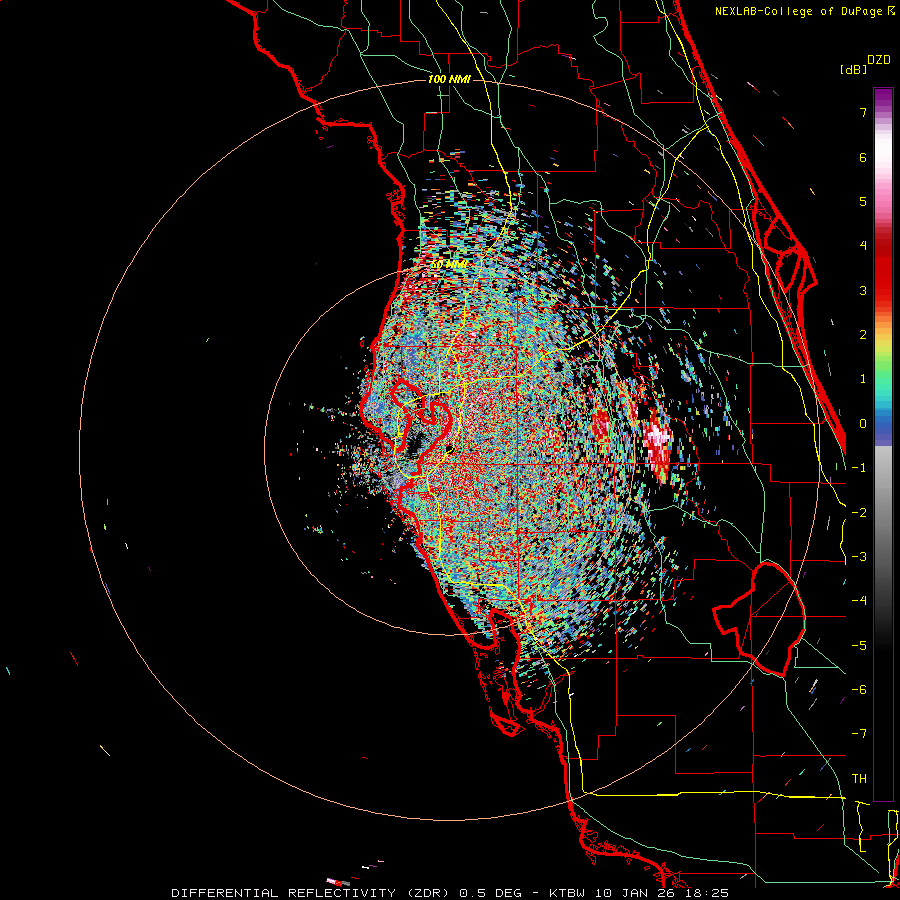Click the 50 NMI range ring label
The height and width of the screenshot is (900, 900).
click(x=449, y=265)
